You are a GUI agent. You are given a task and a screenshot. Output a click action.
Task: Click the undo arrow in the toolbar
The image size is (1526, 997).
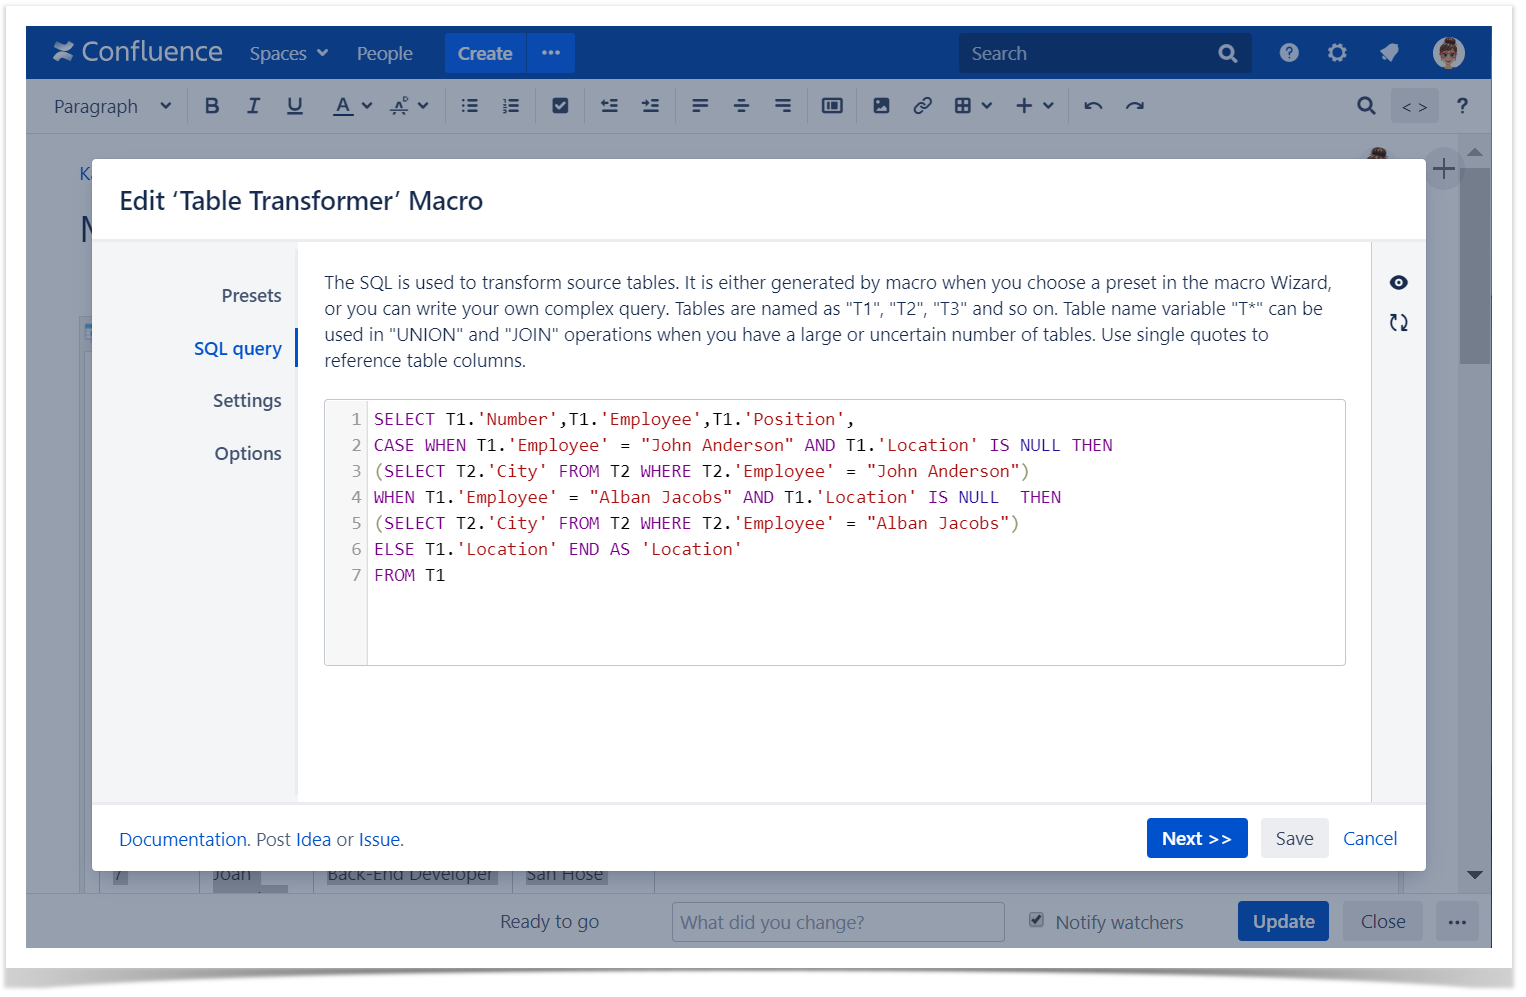pos(1093,106)
